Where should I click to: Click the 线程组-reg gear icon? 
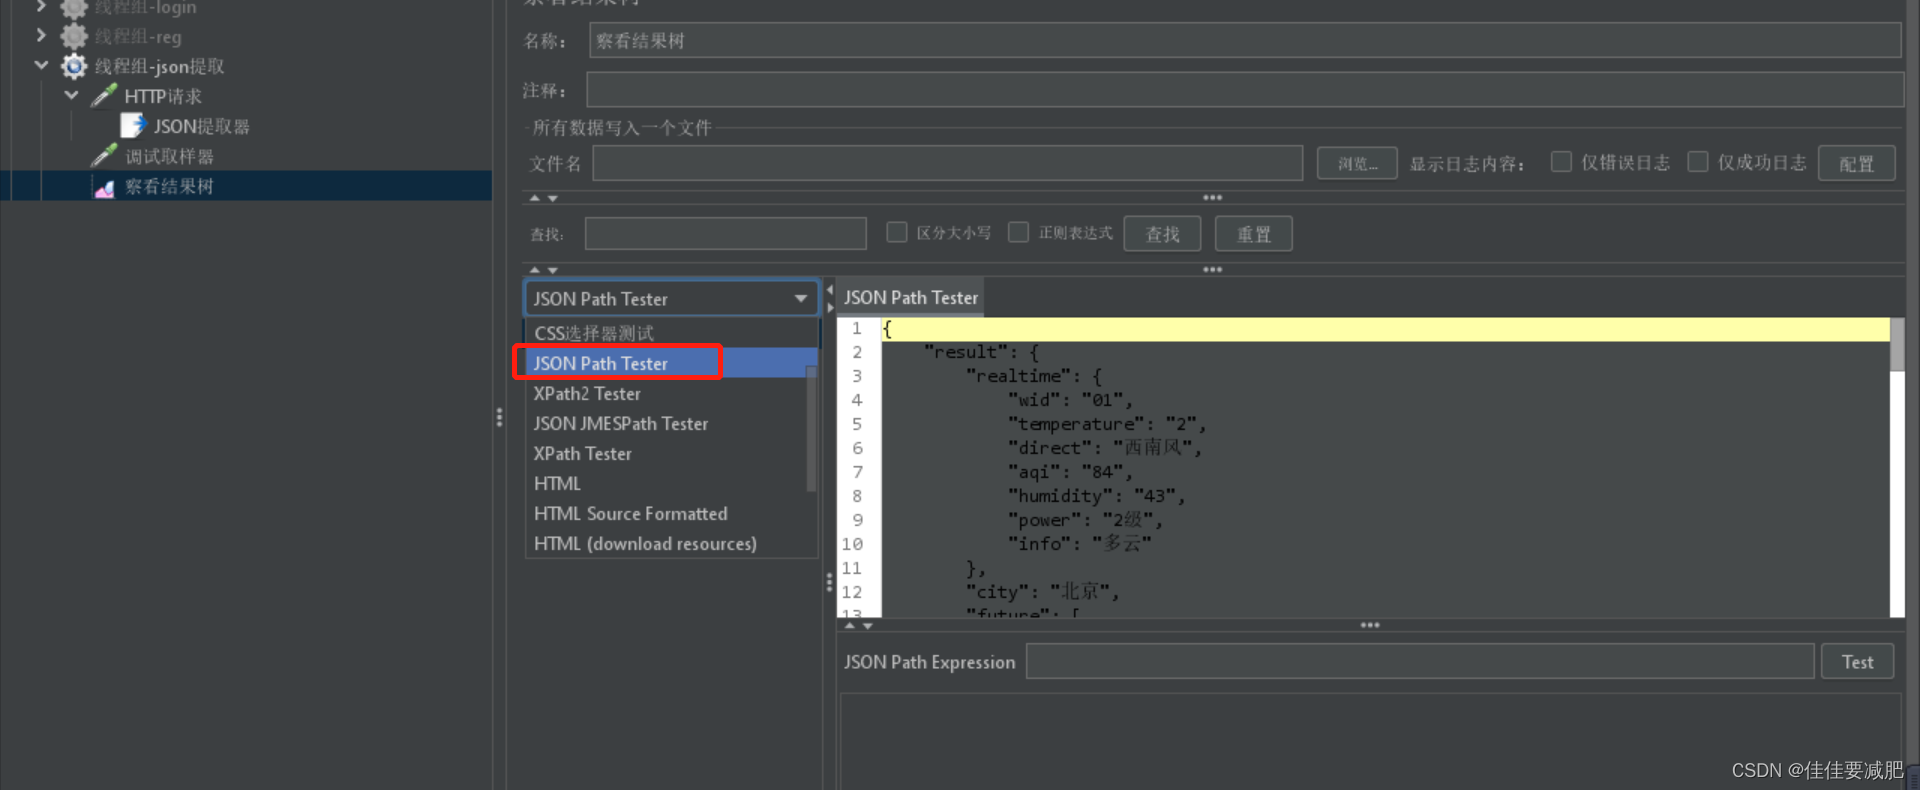(x=74, y=36)
